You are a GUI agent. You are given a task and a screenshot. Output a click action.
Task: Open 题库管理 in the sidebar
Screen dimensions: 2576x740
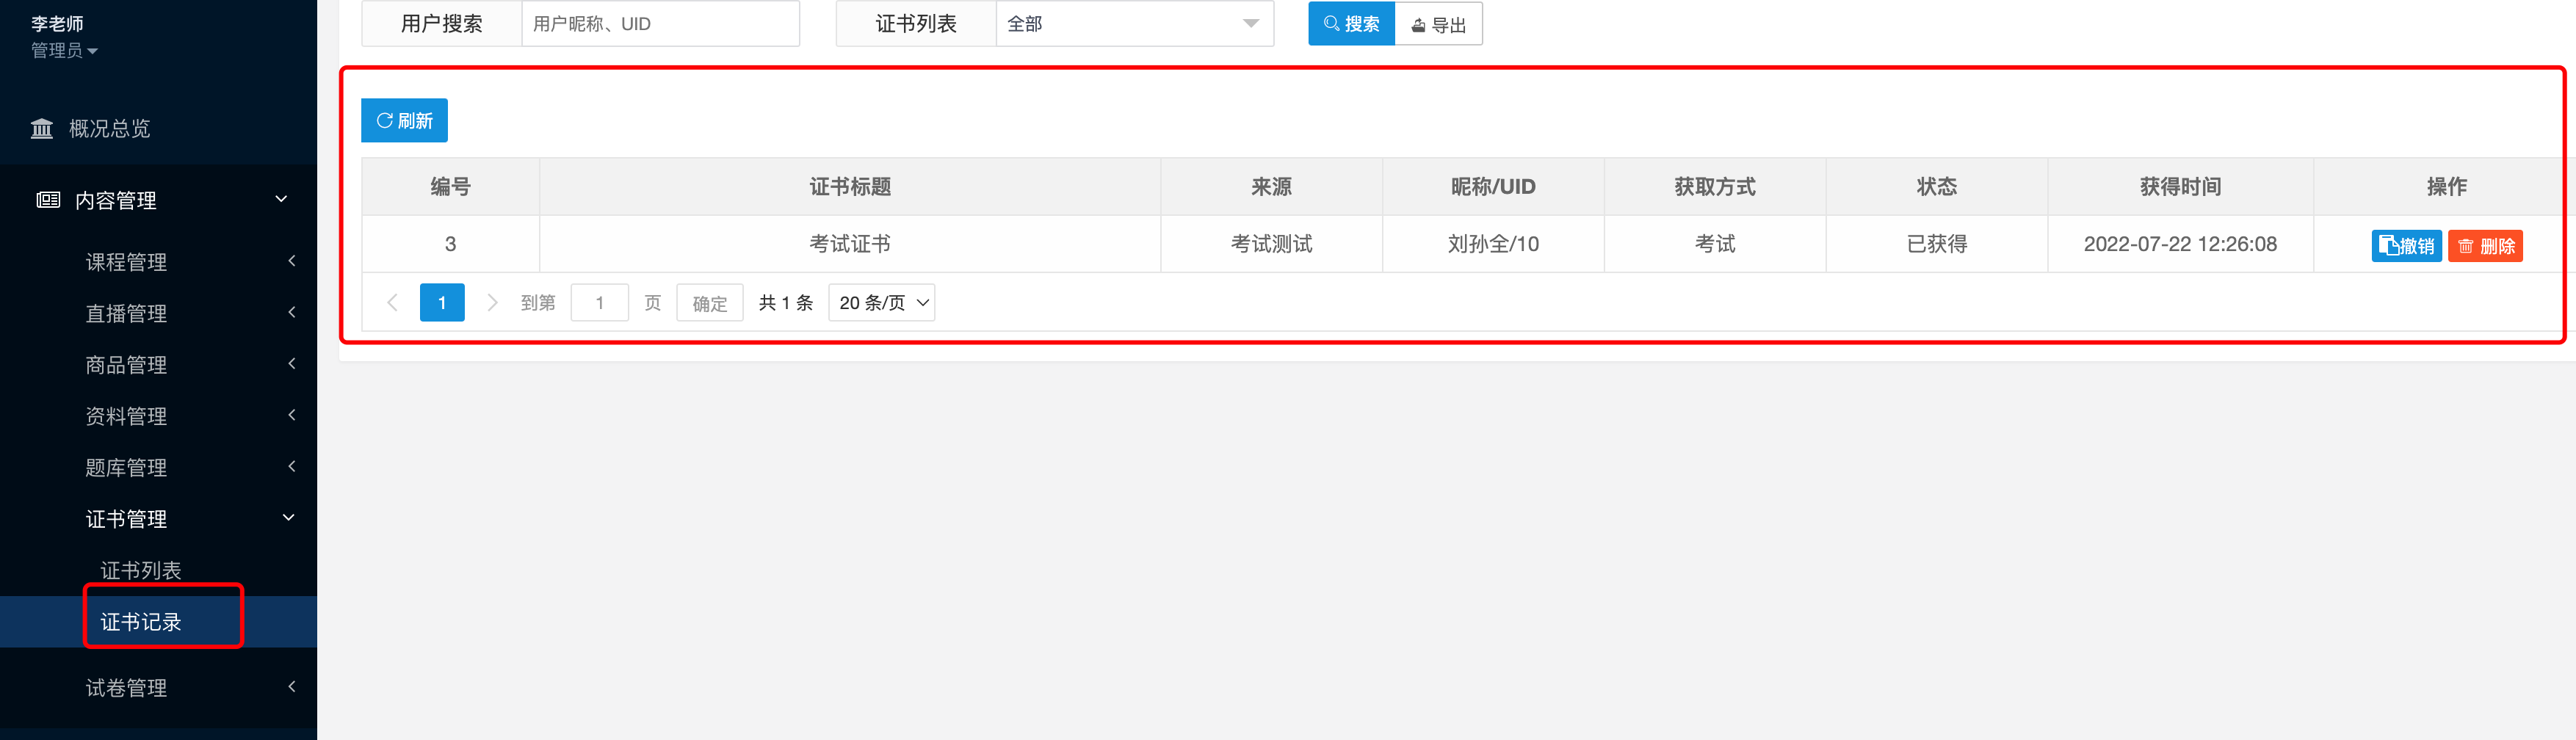126,467
